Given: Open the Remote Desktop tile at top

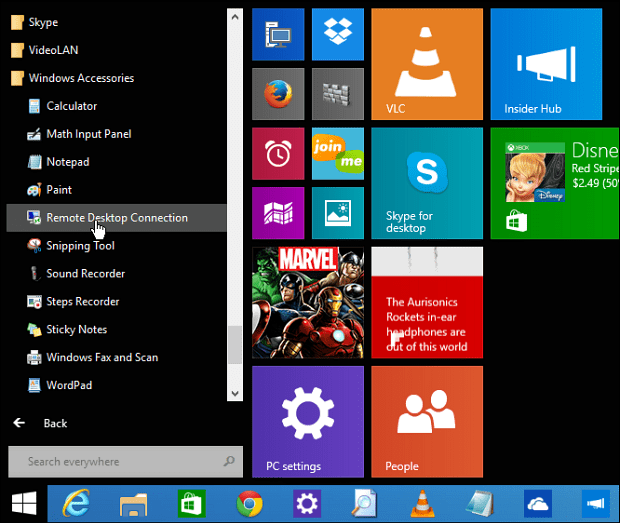Looking at the screenshot, I should tap(278, 34).
